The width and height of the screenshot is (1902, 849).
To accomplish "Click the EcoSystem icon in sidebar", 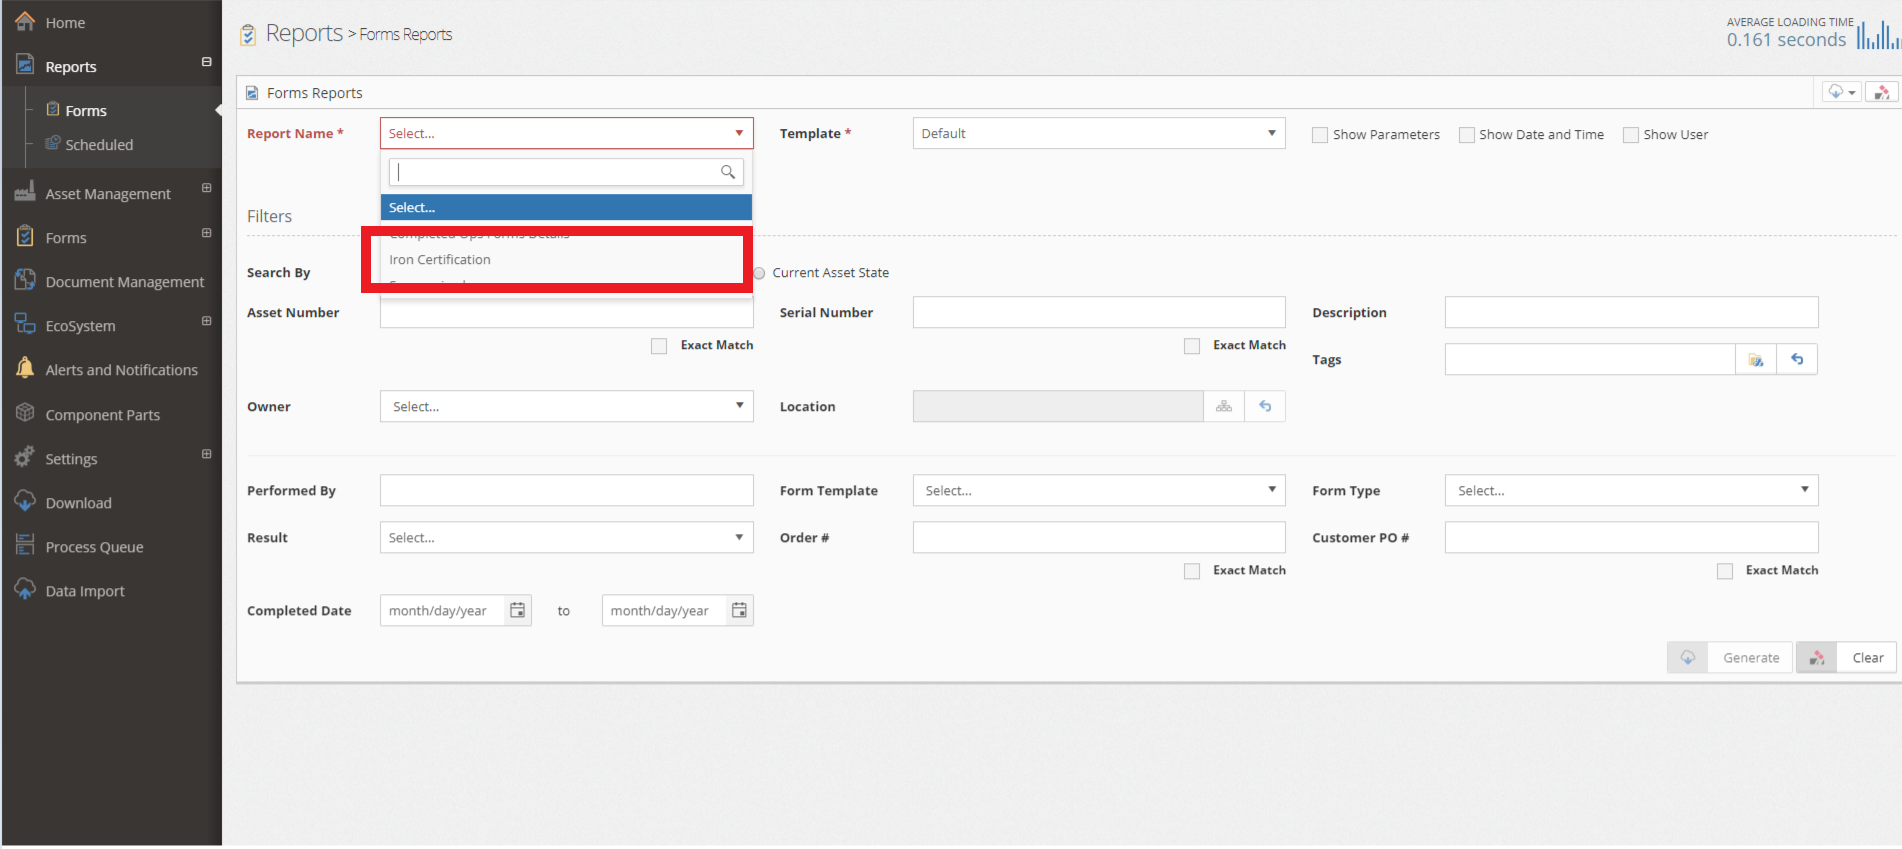I will click(x=25, y=324).
